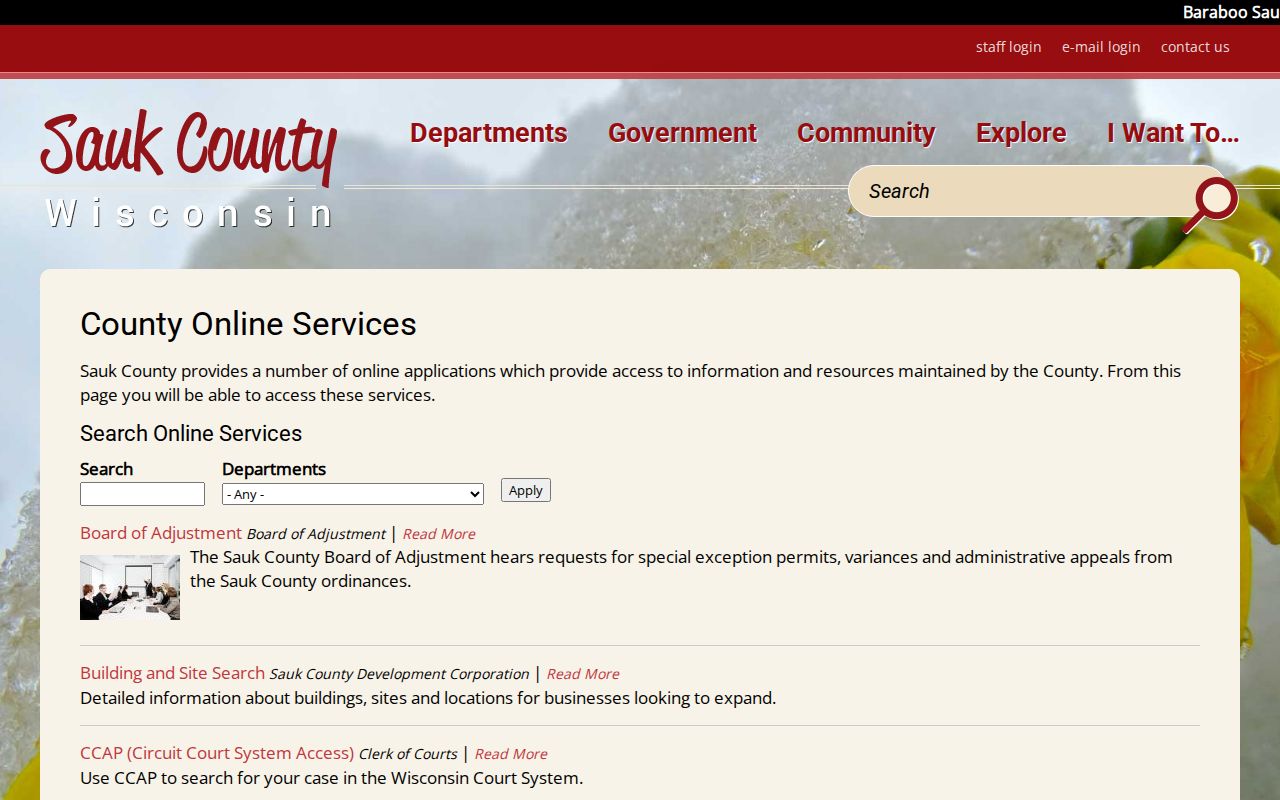Open the Government menu
Image resolution: width=1280 pixels, height=800 pixels.
(x=682, y=133)
